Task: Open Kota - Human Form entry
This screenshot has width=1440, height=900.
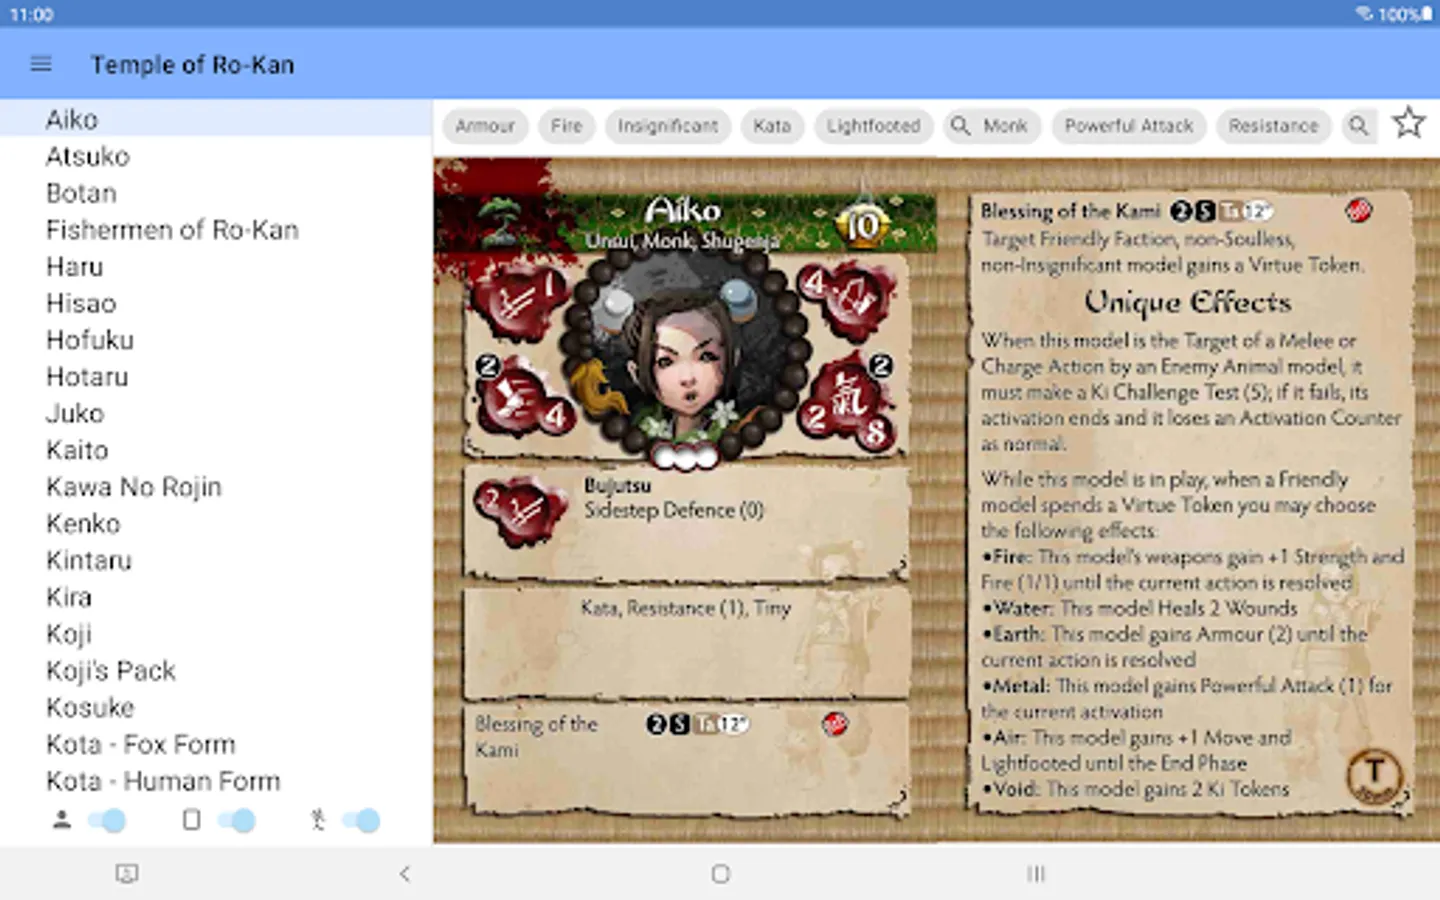Action: [216, 781]
